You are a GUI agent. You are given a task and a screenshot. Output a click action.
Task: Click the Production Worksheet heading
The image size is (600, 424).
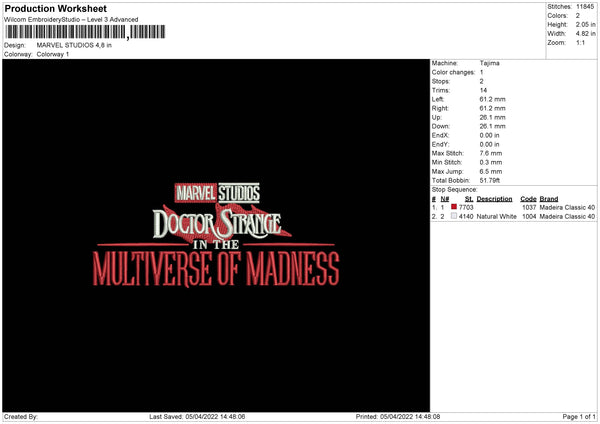pyautogui.click(x=56, y=8)
